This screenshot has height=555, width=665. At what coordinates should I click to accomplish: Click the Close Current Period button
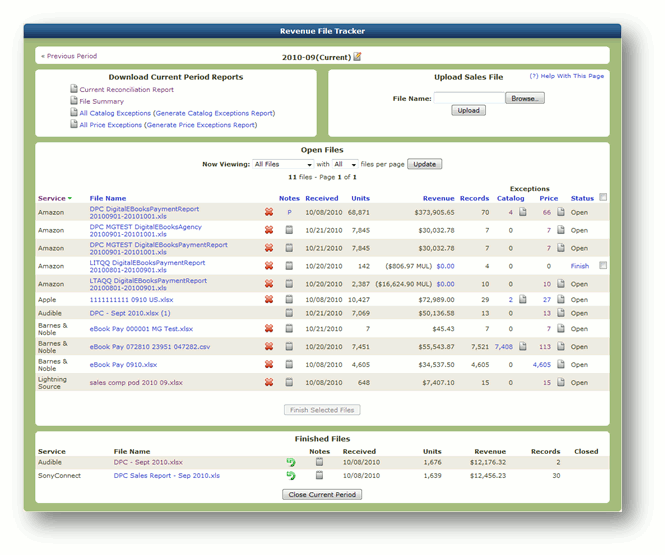[x=322, y=494]
